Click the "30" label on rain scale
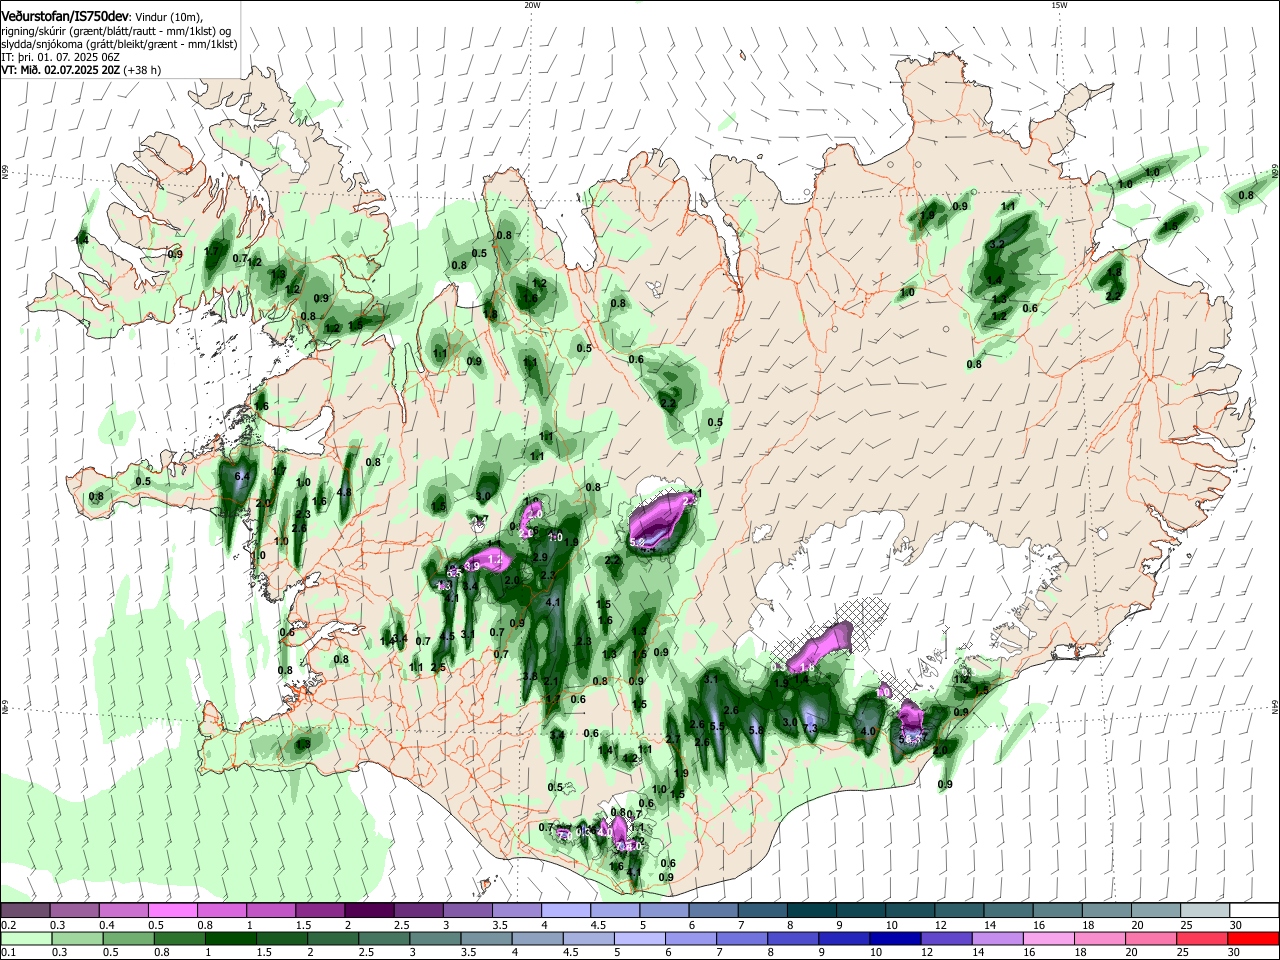 click(1235, 953)
